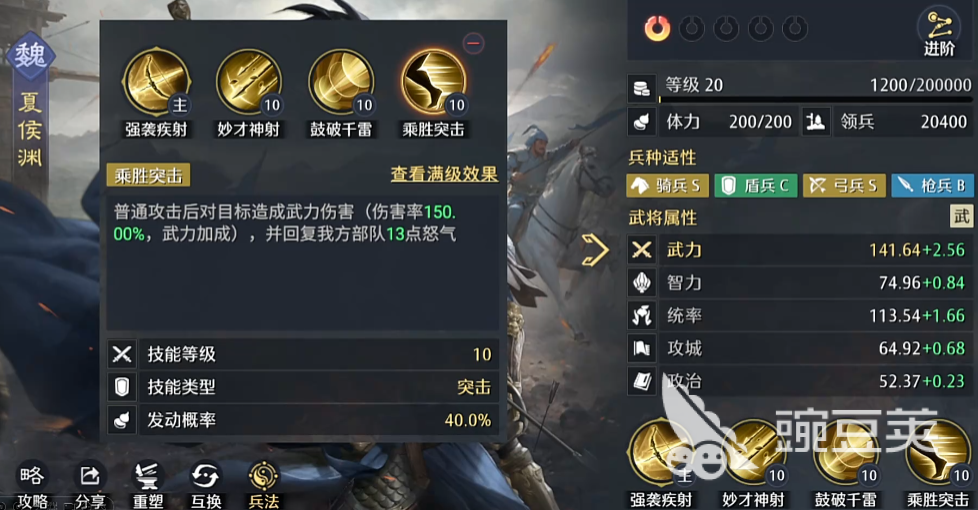Open the 重塑 reshape icon
Image resolution: width=978 pixels, height=510 pixels.
[148, 484]
